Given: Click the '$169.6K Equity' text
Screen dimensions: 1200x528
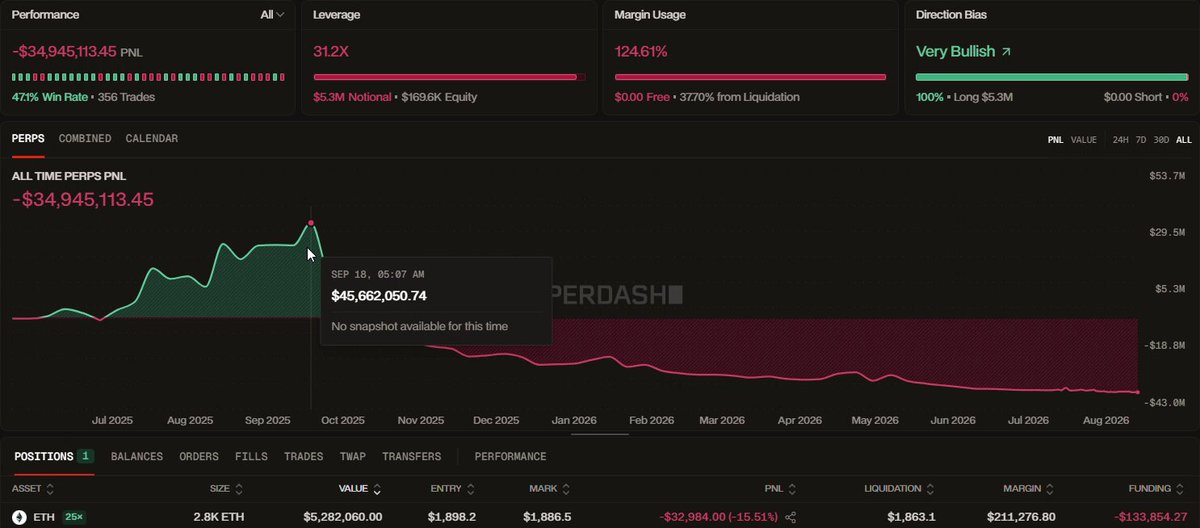Looking at the screenshot, I should (x=439, y=97).
